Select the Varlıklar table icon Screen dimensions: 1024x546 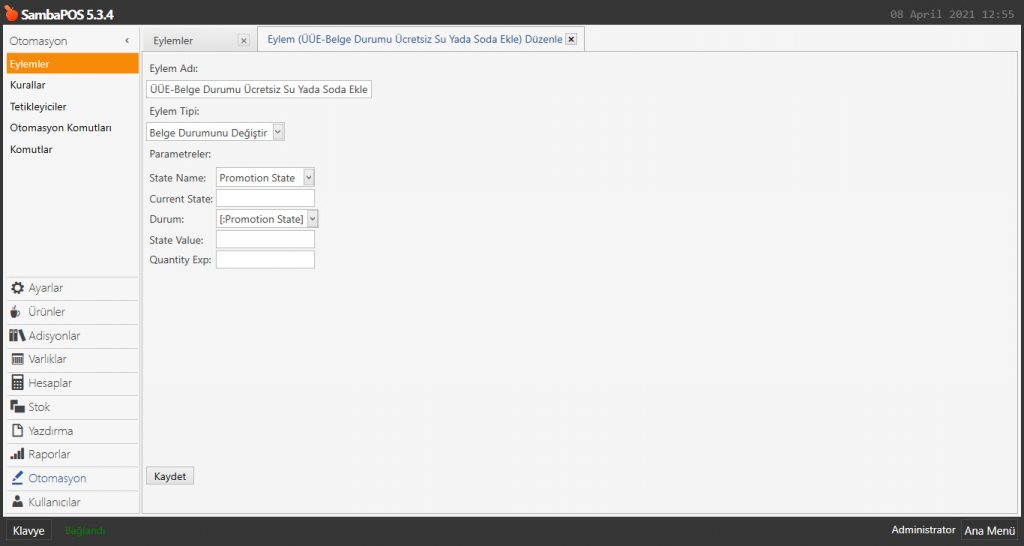coord(17,359)
